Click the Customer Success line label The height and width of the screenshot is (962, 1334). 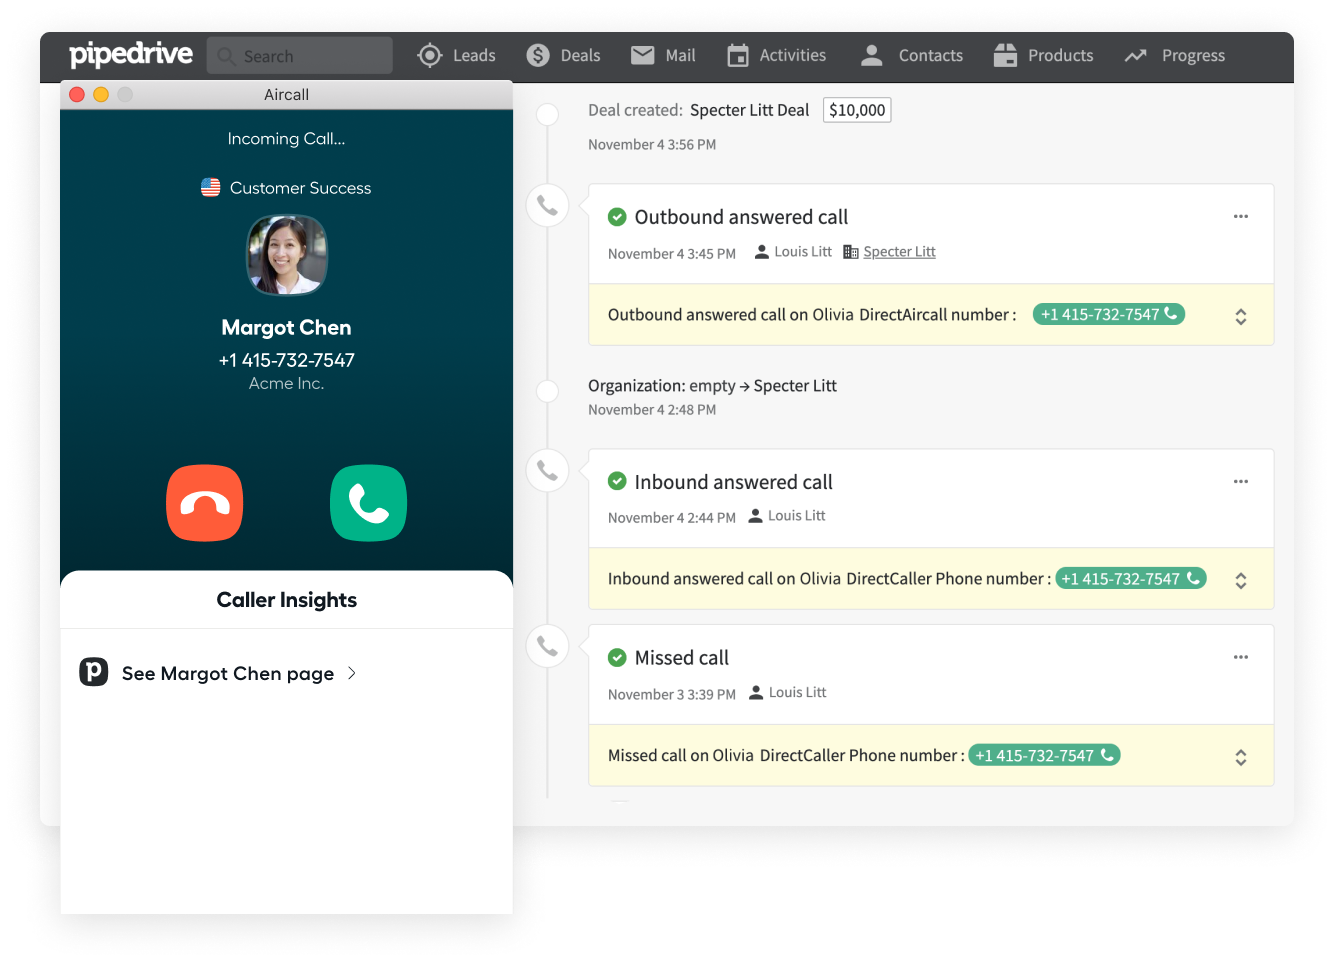[x=300, y=188]
